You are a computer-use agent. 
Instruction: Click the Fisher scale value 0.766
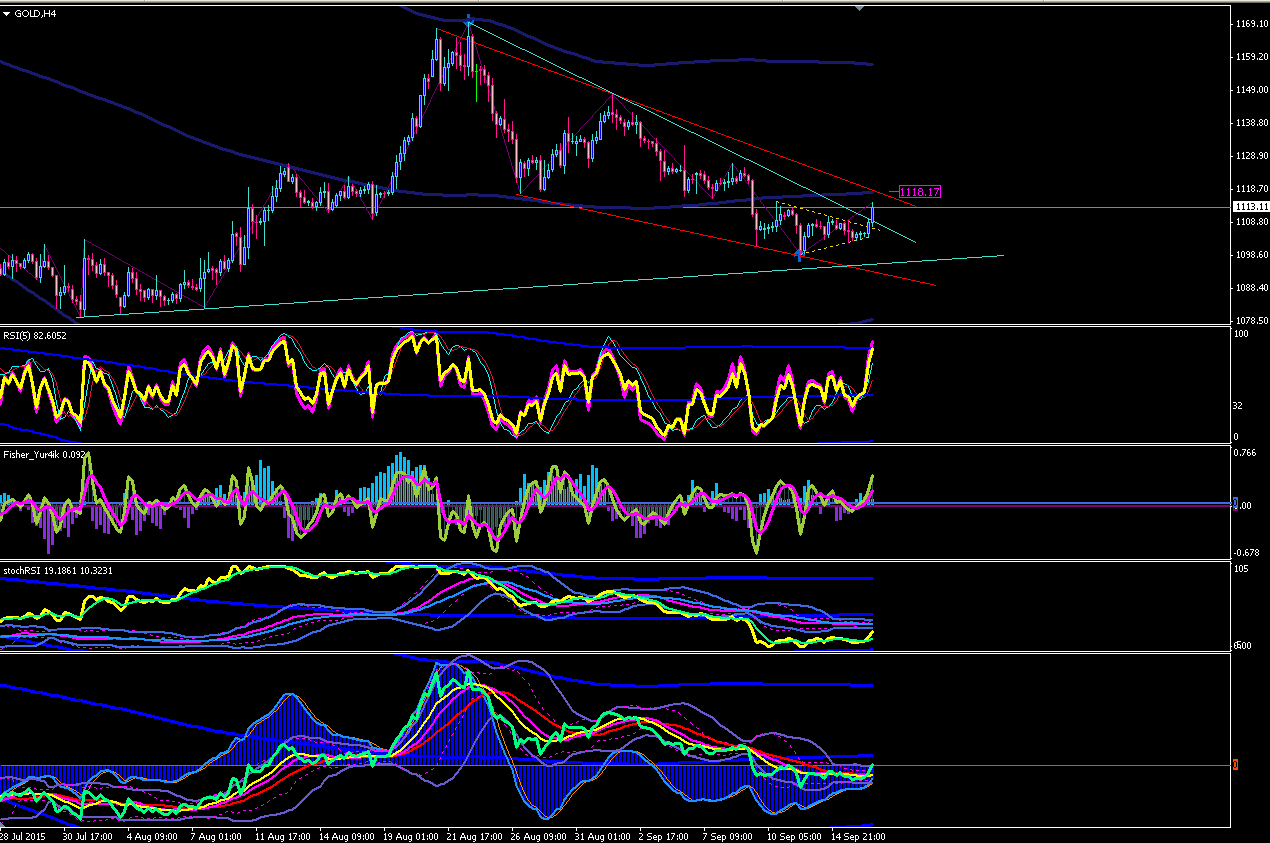(1246, 453)
